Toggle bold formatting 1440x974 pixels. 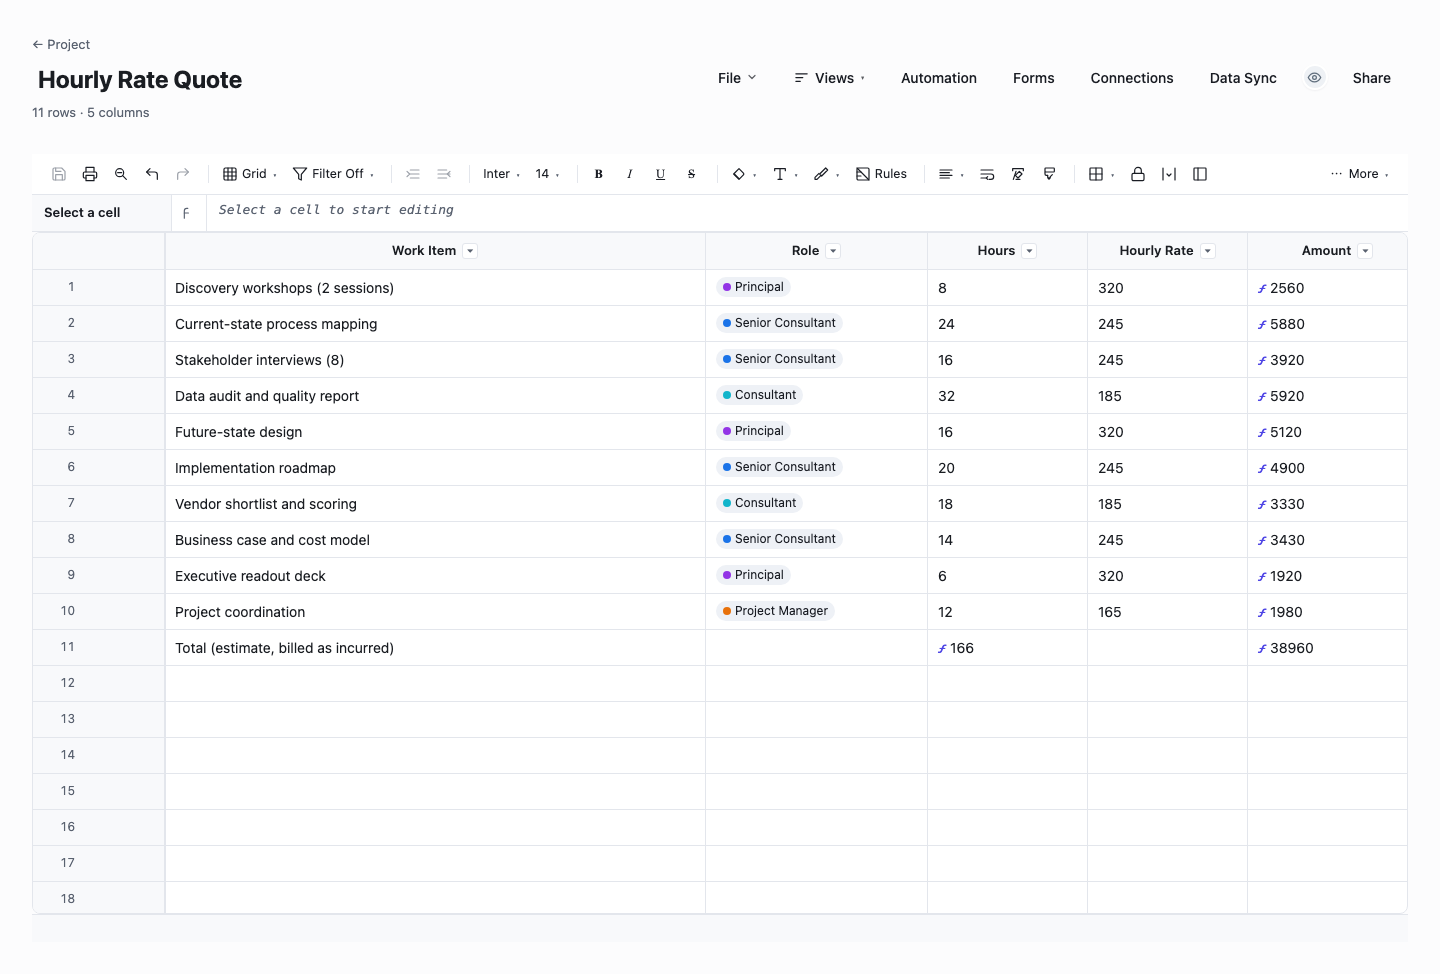(x=598, y=174)
